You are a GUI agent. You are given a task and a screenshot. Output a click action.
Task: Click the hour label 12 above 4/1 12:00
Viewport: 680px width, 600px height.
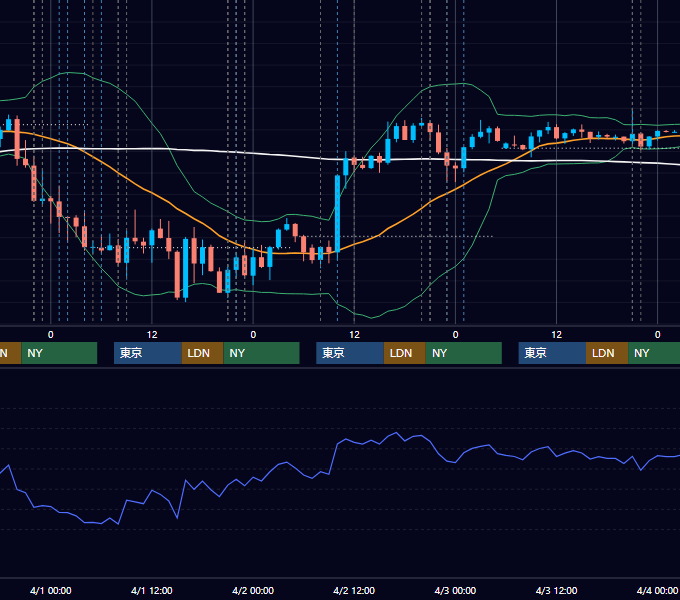152,335
